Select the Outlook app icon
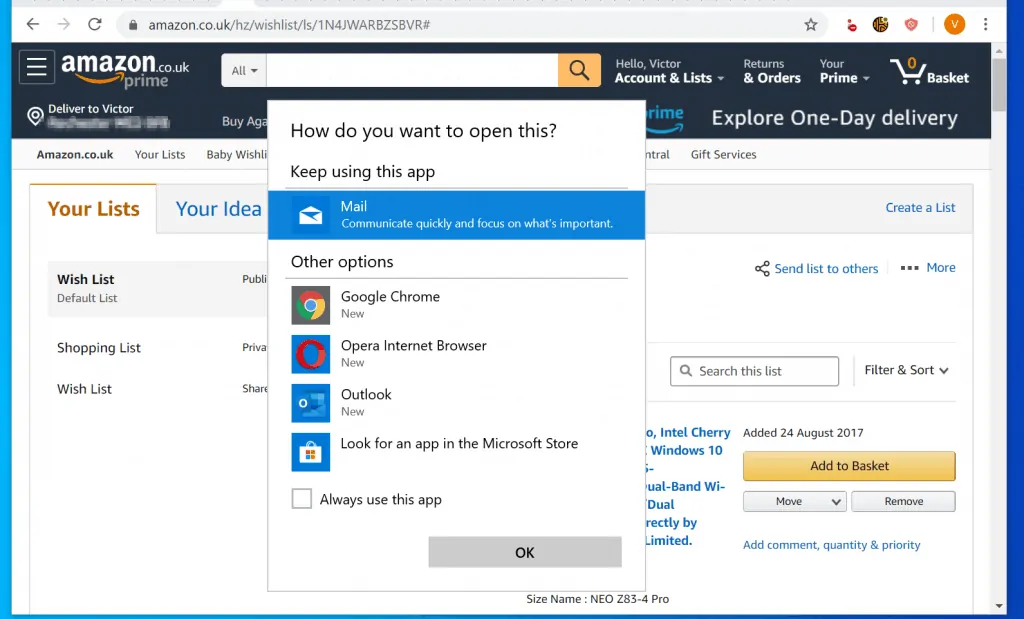This screenshot has height=619, width=1024. pos(310,402)
